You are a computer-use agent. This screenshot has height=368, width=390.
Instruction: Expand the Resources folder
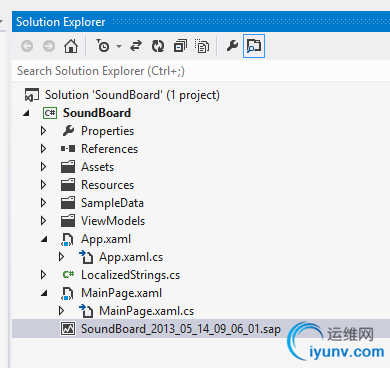coord(43,185)
